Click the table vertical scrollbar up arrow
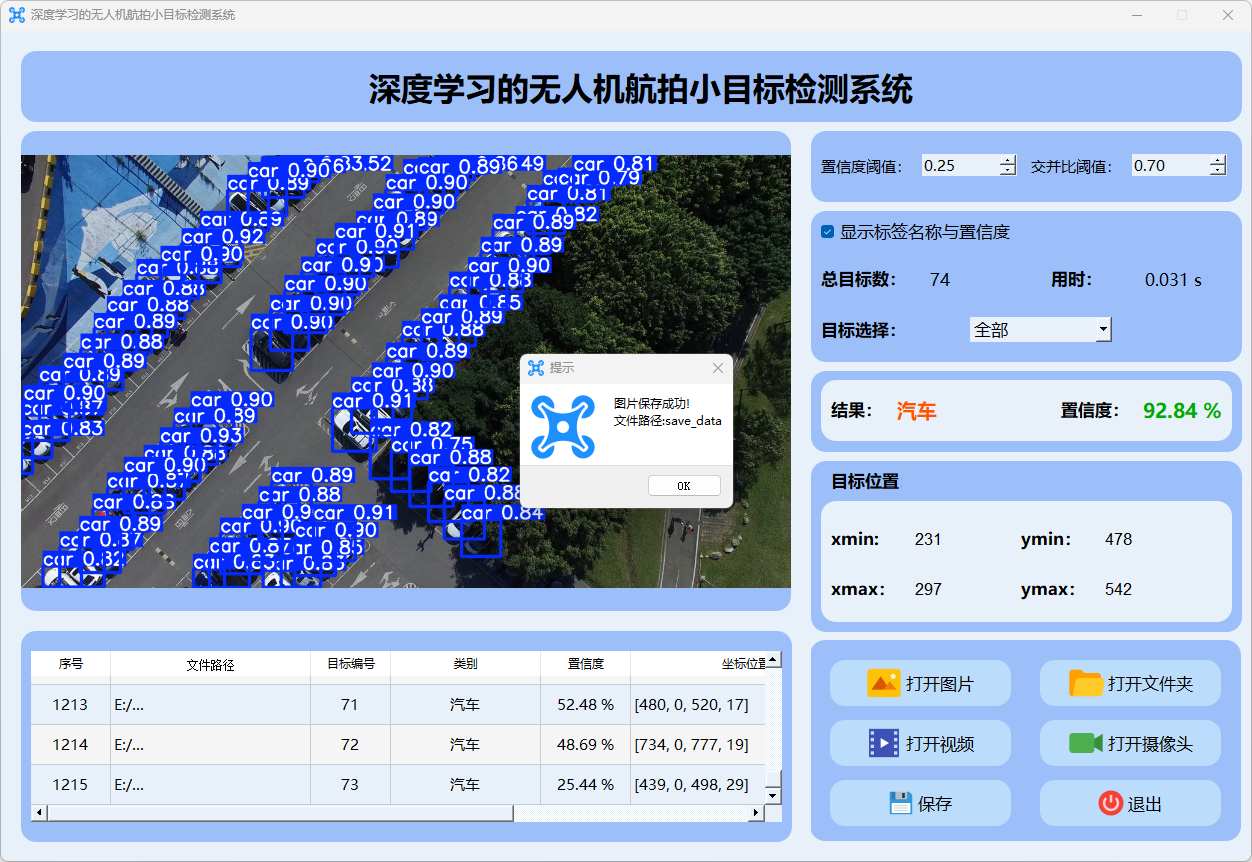Screen dimensions: 1252x862 773,660
